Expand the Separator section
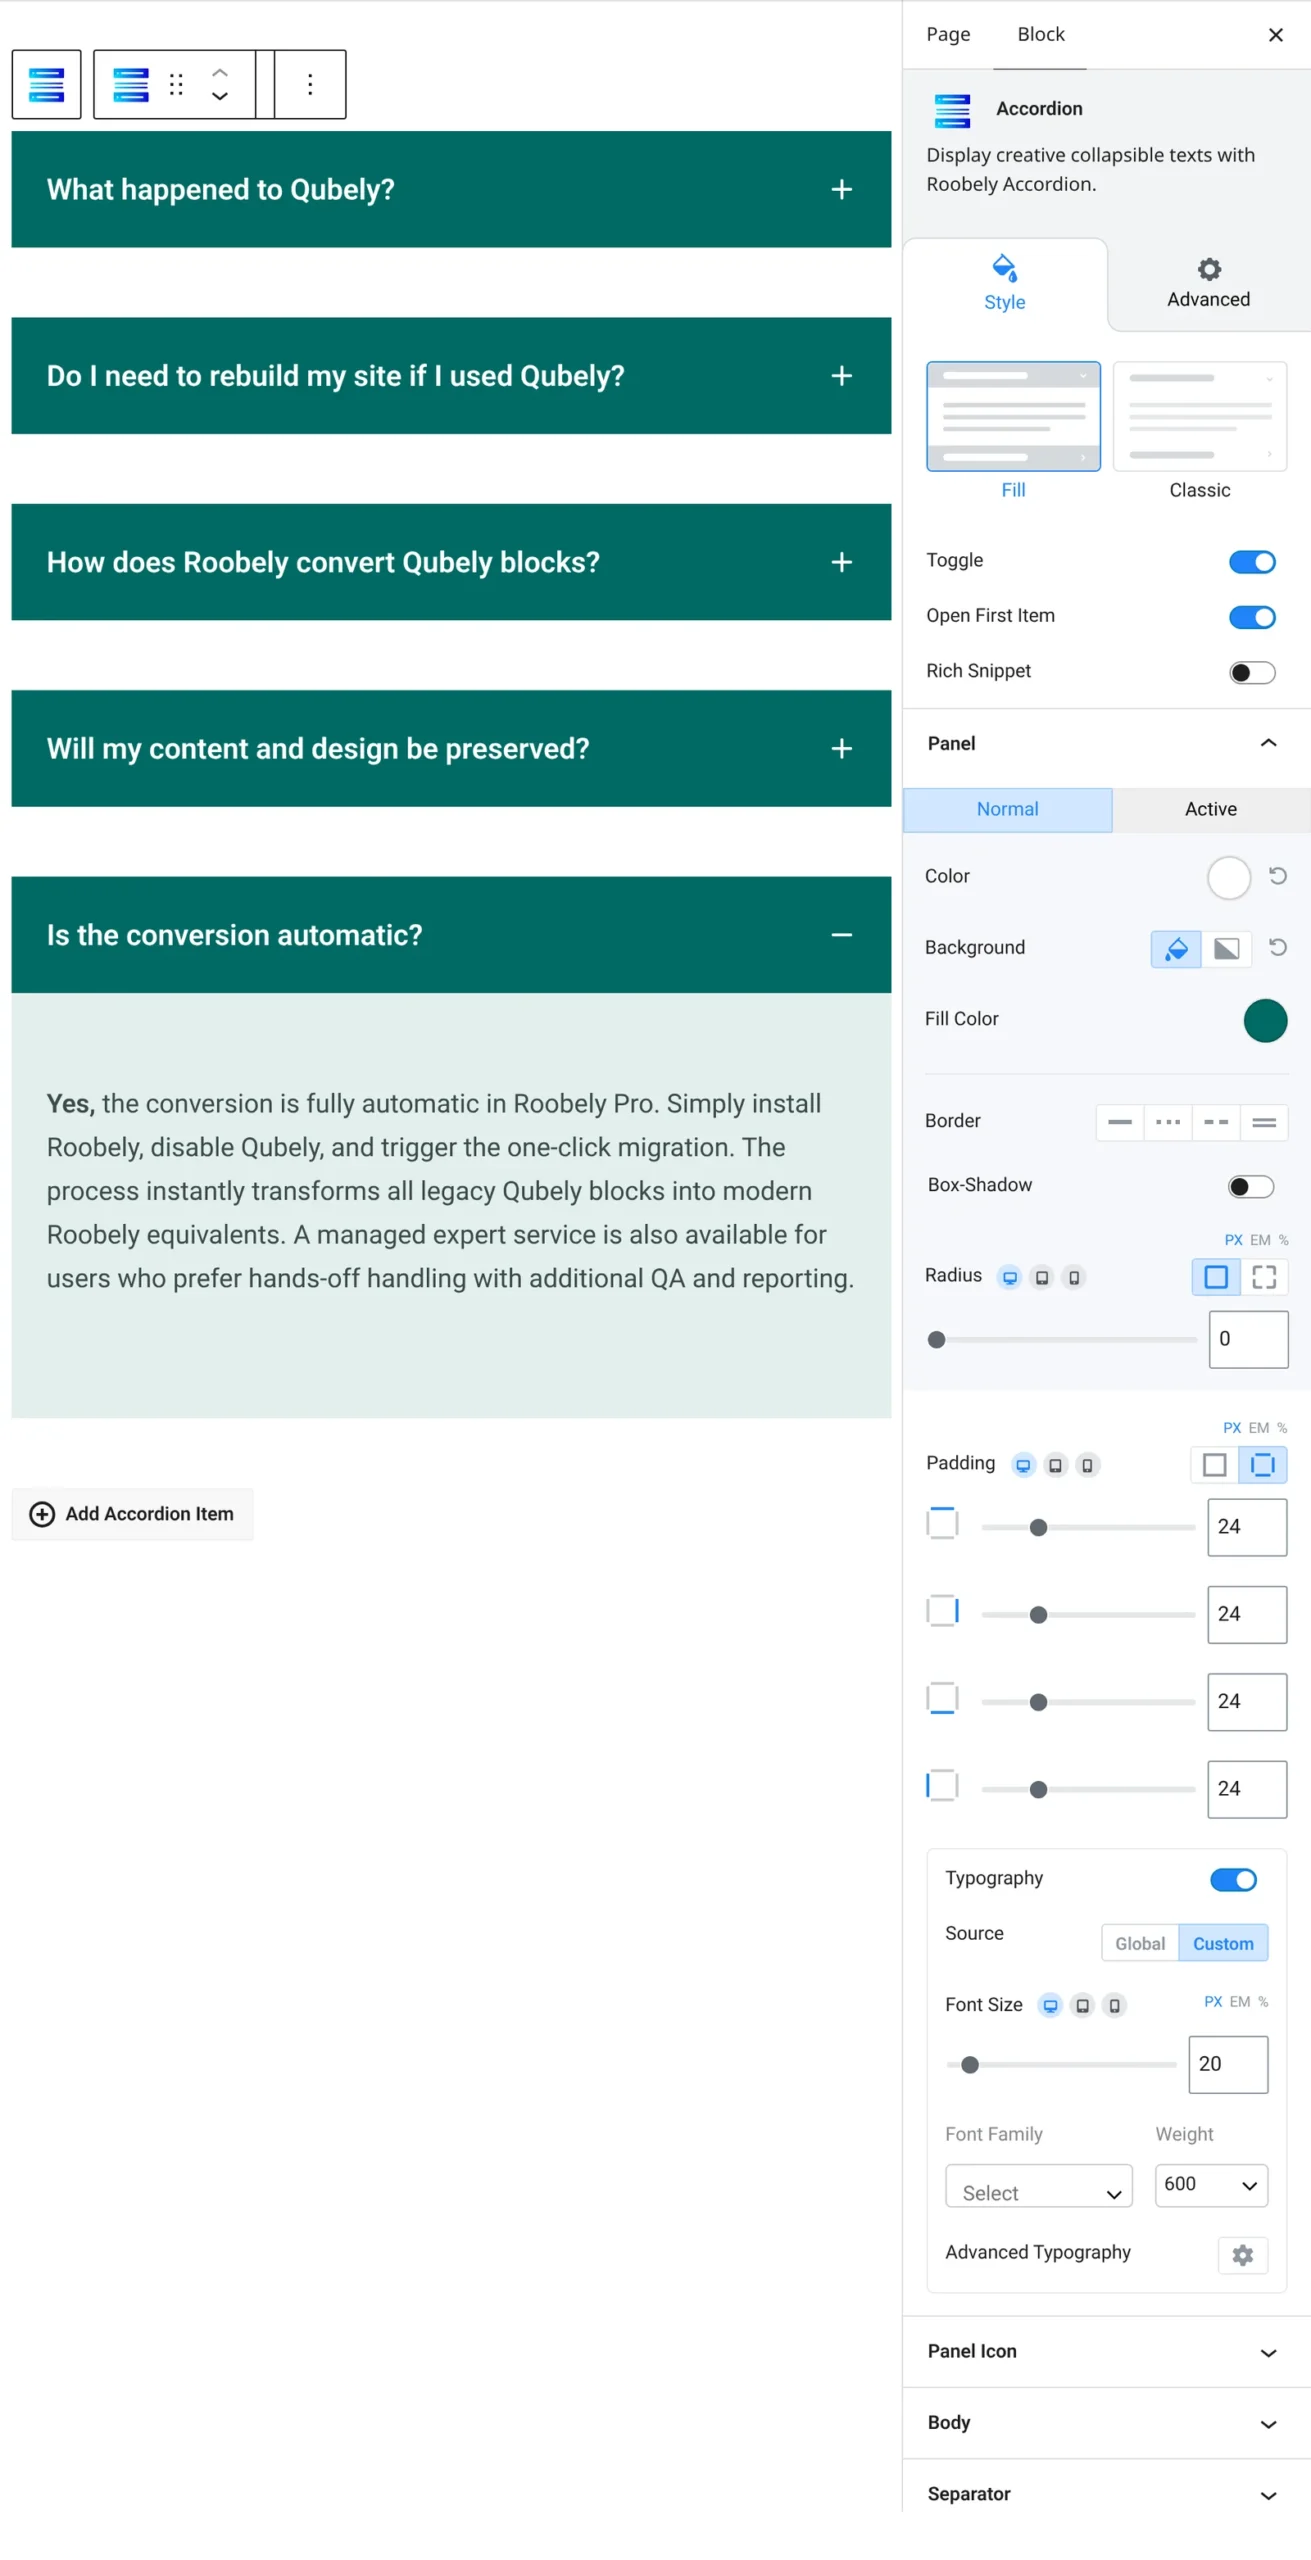Image resolution: width=1311 pixels, height=2560 pixels. [x=1107, y=2494]
